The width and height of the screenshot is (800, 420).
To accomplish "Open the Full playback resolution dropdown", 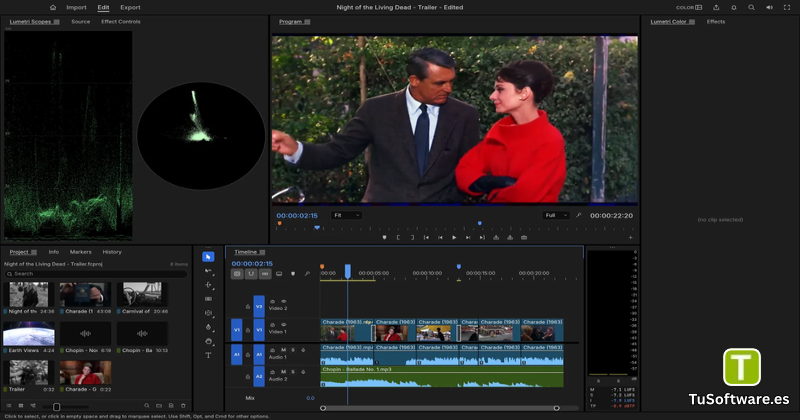I will pos(556,215).
